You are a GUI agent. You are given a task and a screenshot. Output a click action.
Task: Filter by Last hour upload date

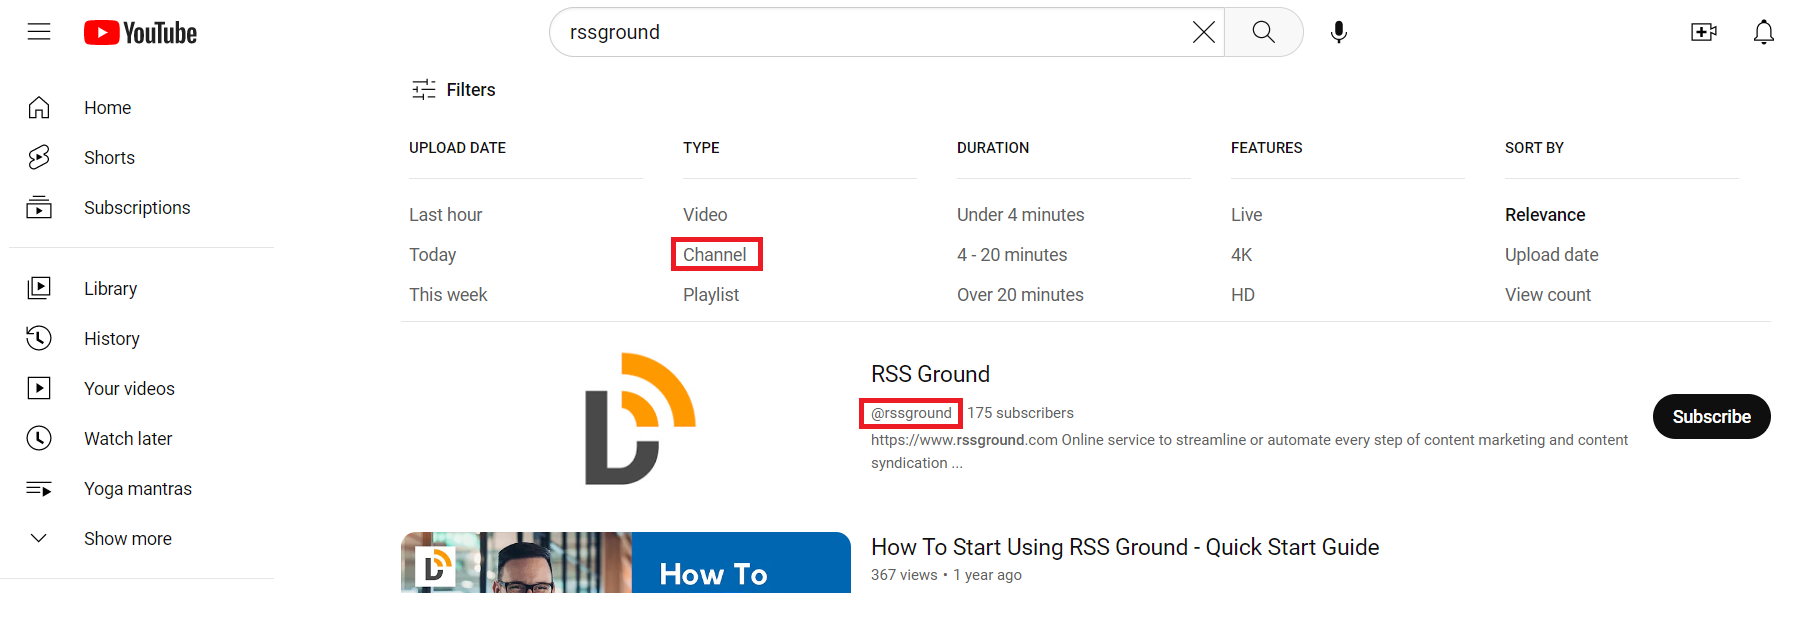445,214
